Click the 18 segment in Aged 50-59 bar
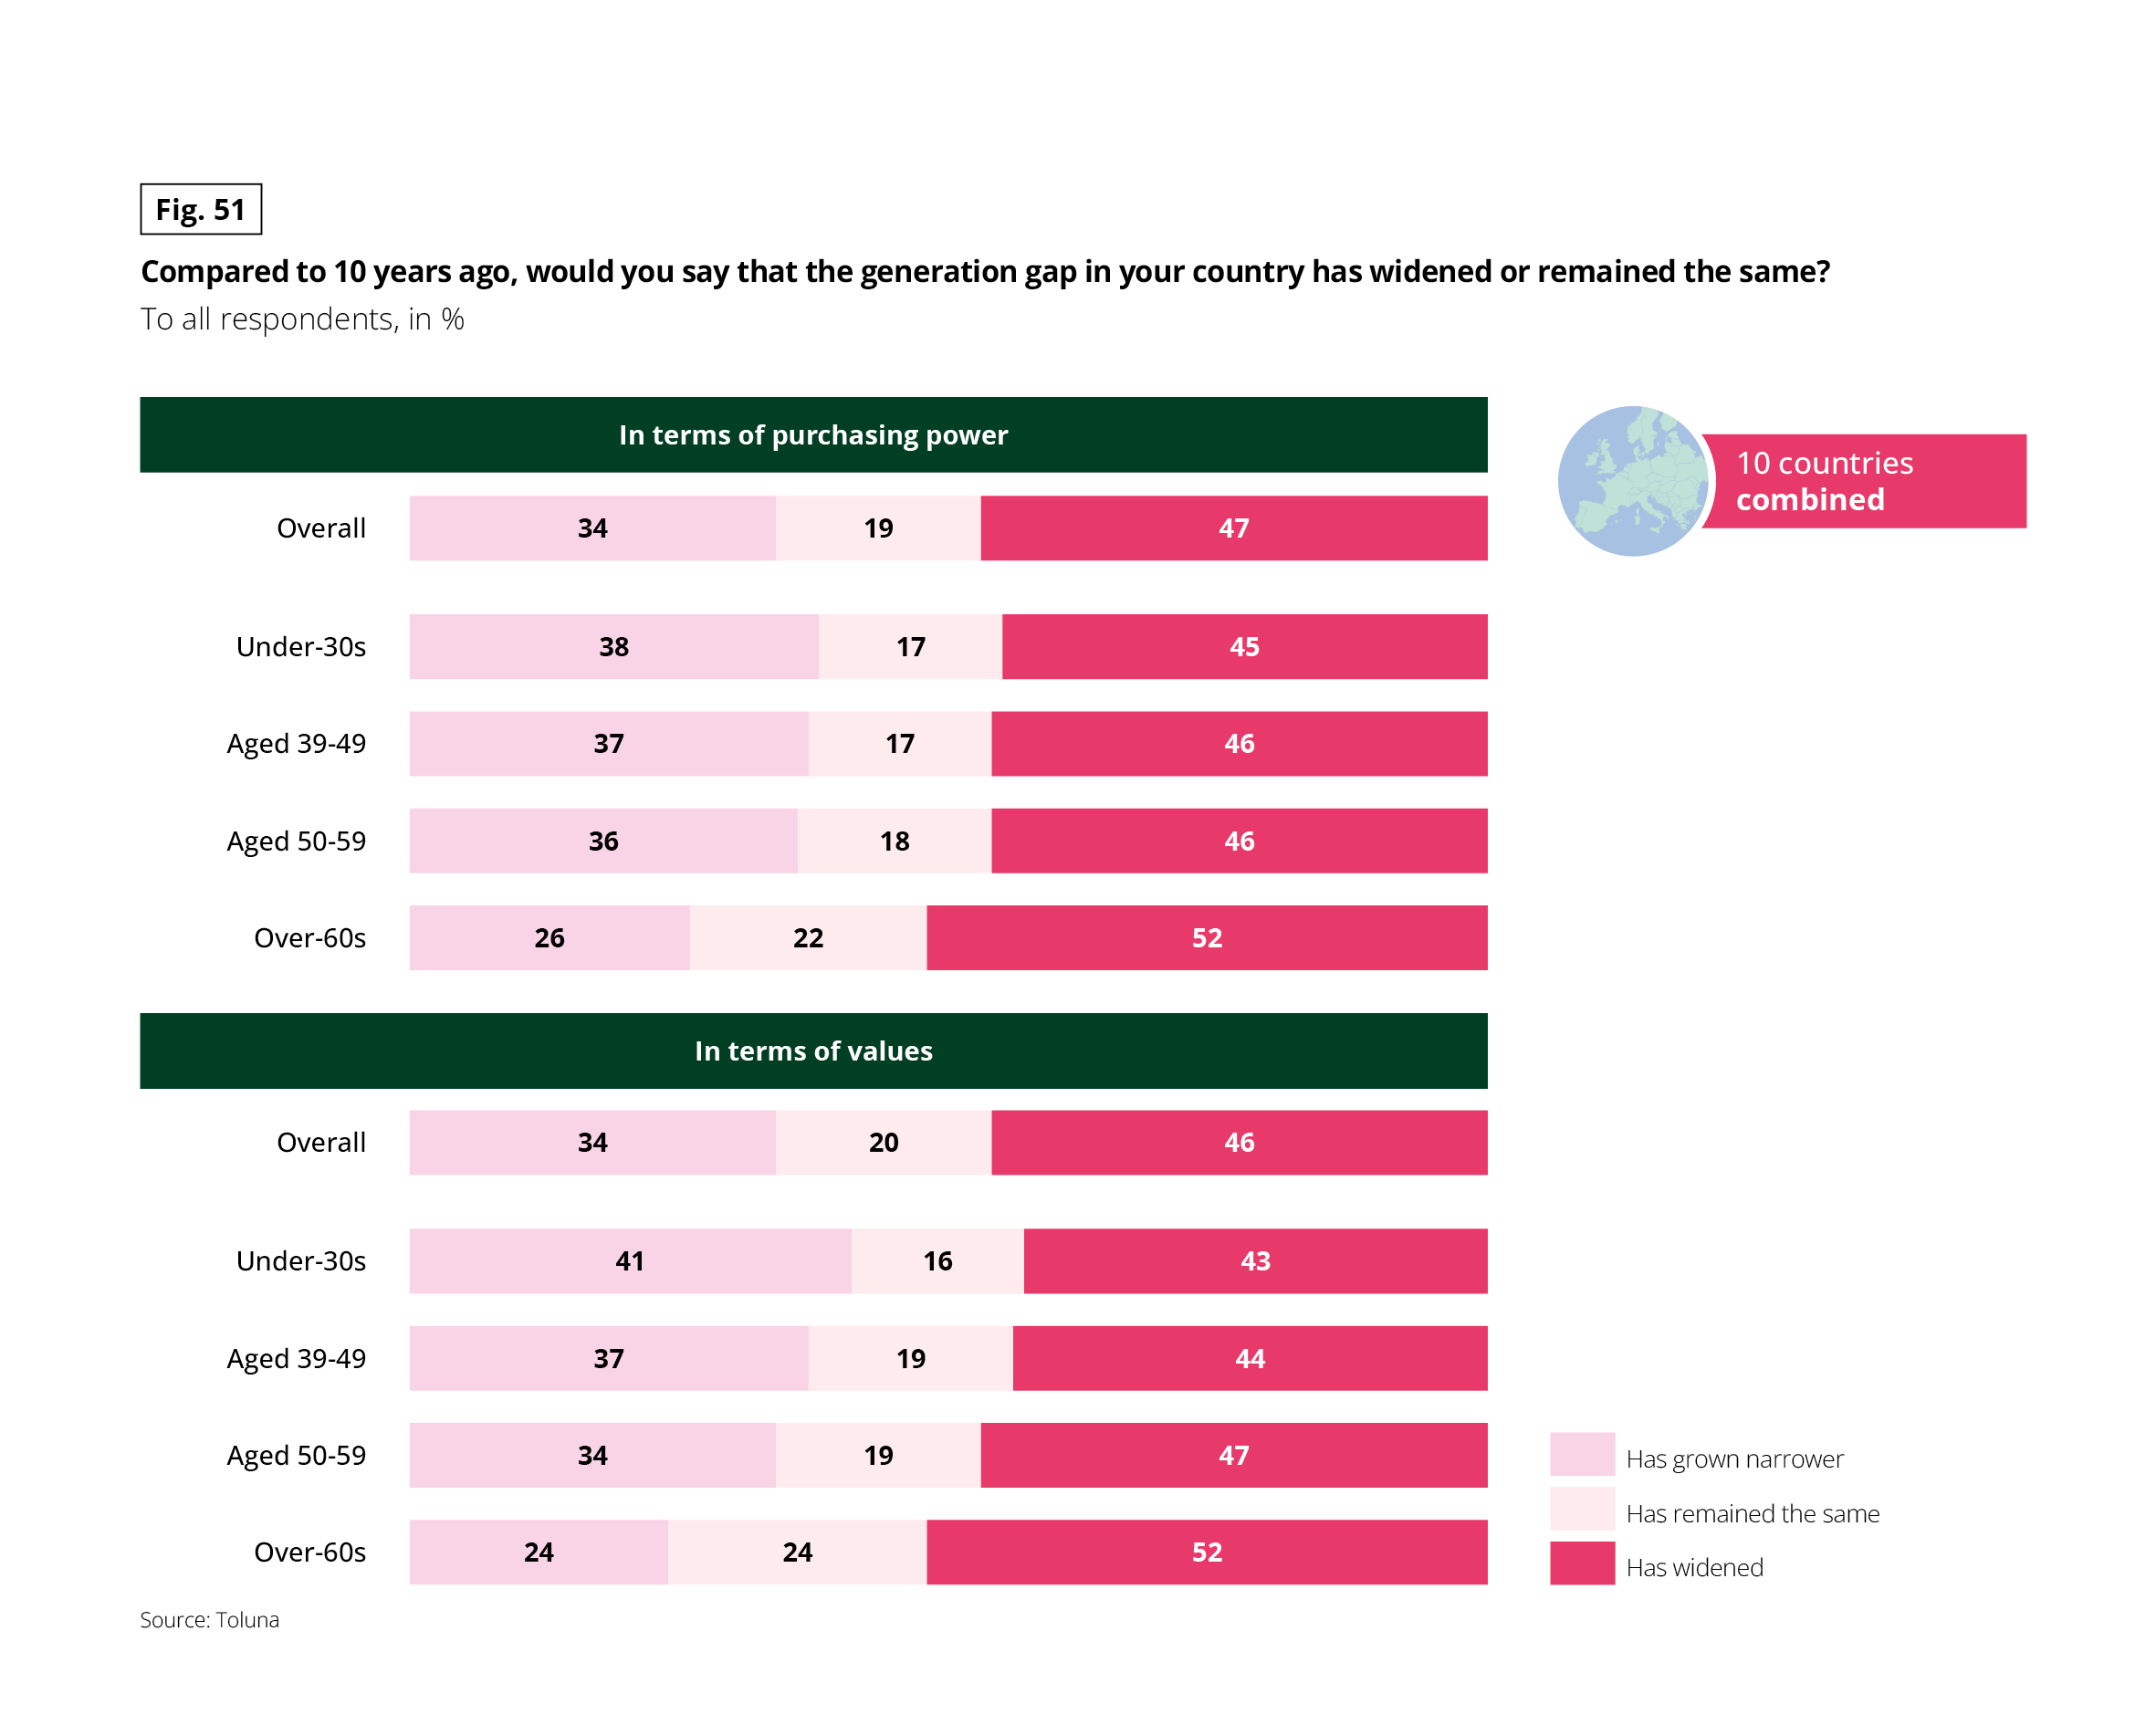The width and height of the screenshot is (2156, 1725). tap(895, 841)
